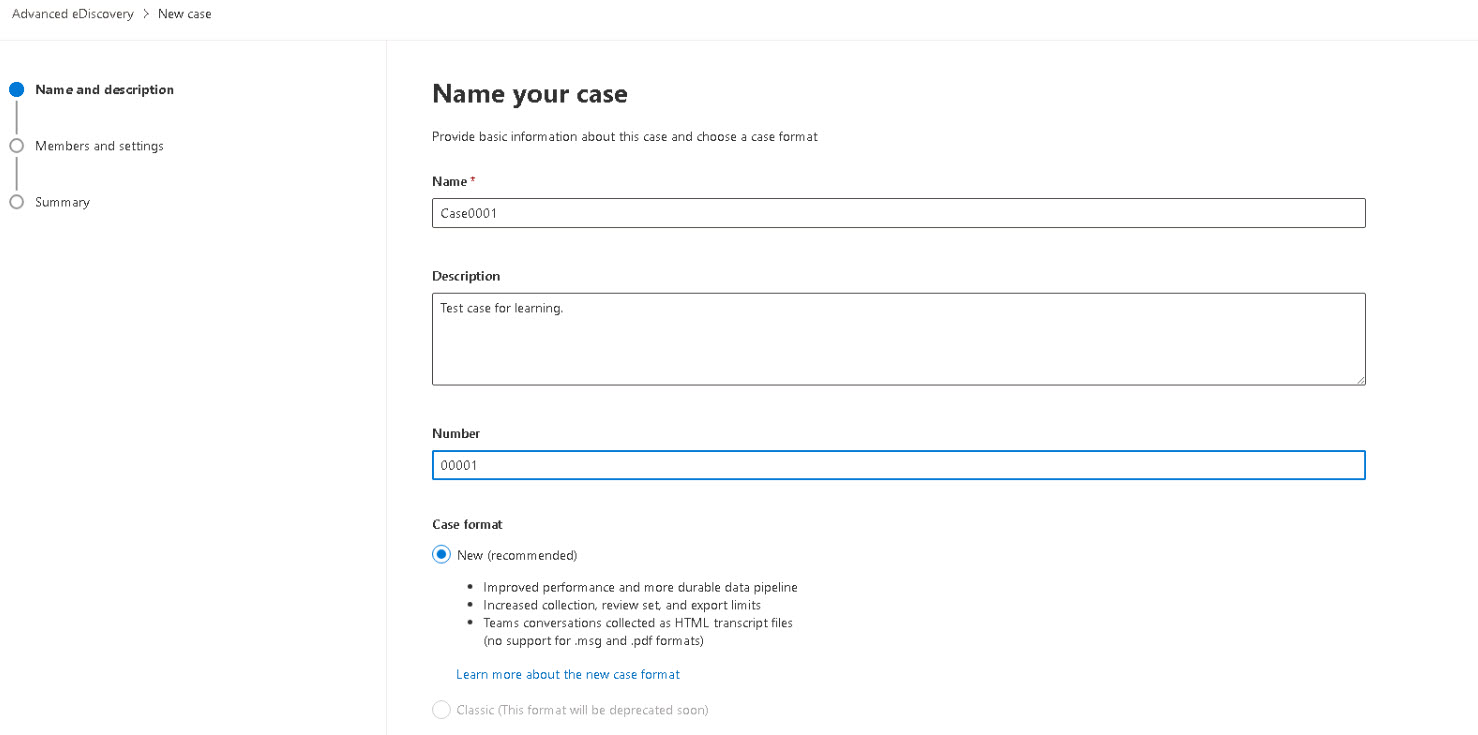The image size is (1478, 735).
Task: Navigate back via "Advanced eDiscovery" breadcrumb
Action: pos(72,13)
